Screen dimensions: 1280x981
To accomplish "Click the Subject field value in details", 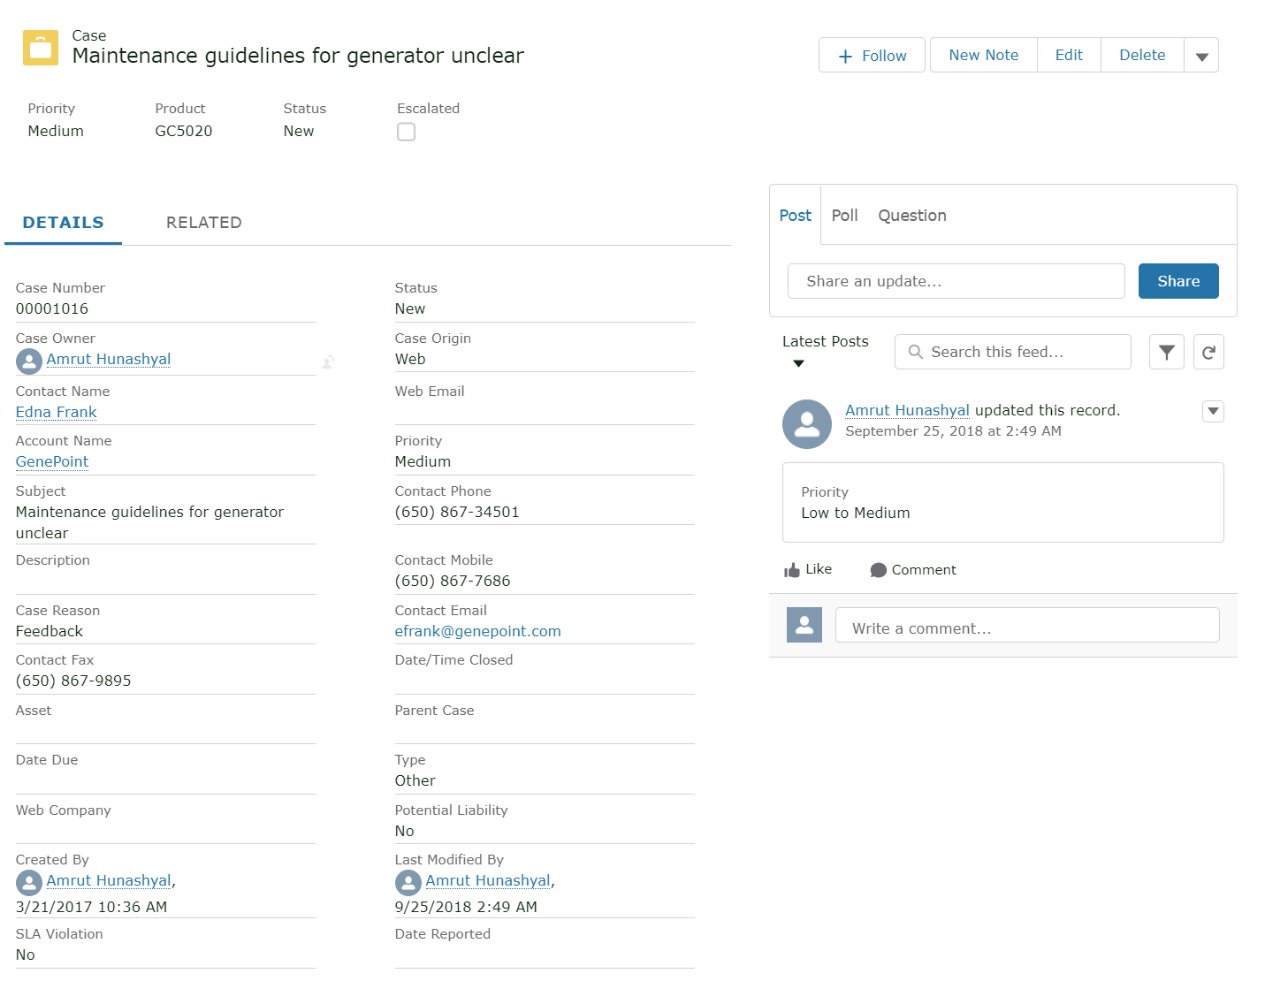I will click(150, 522).
